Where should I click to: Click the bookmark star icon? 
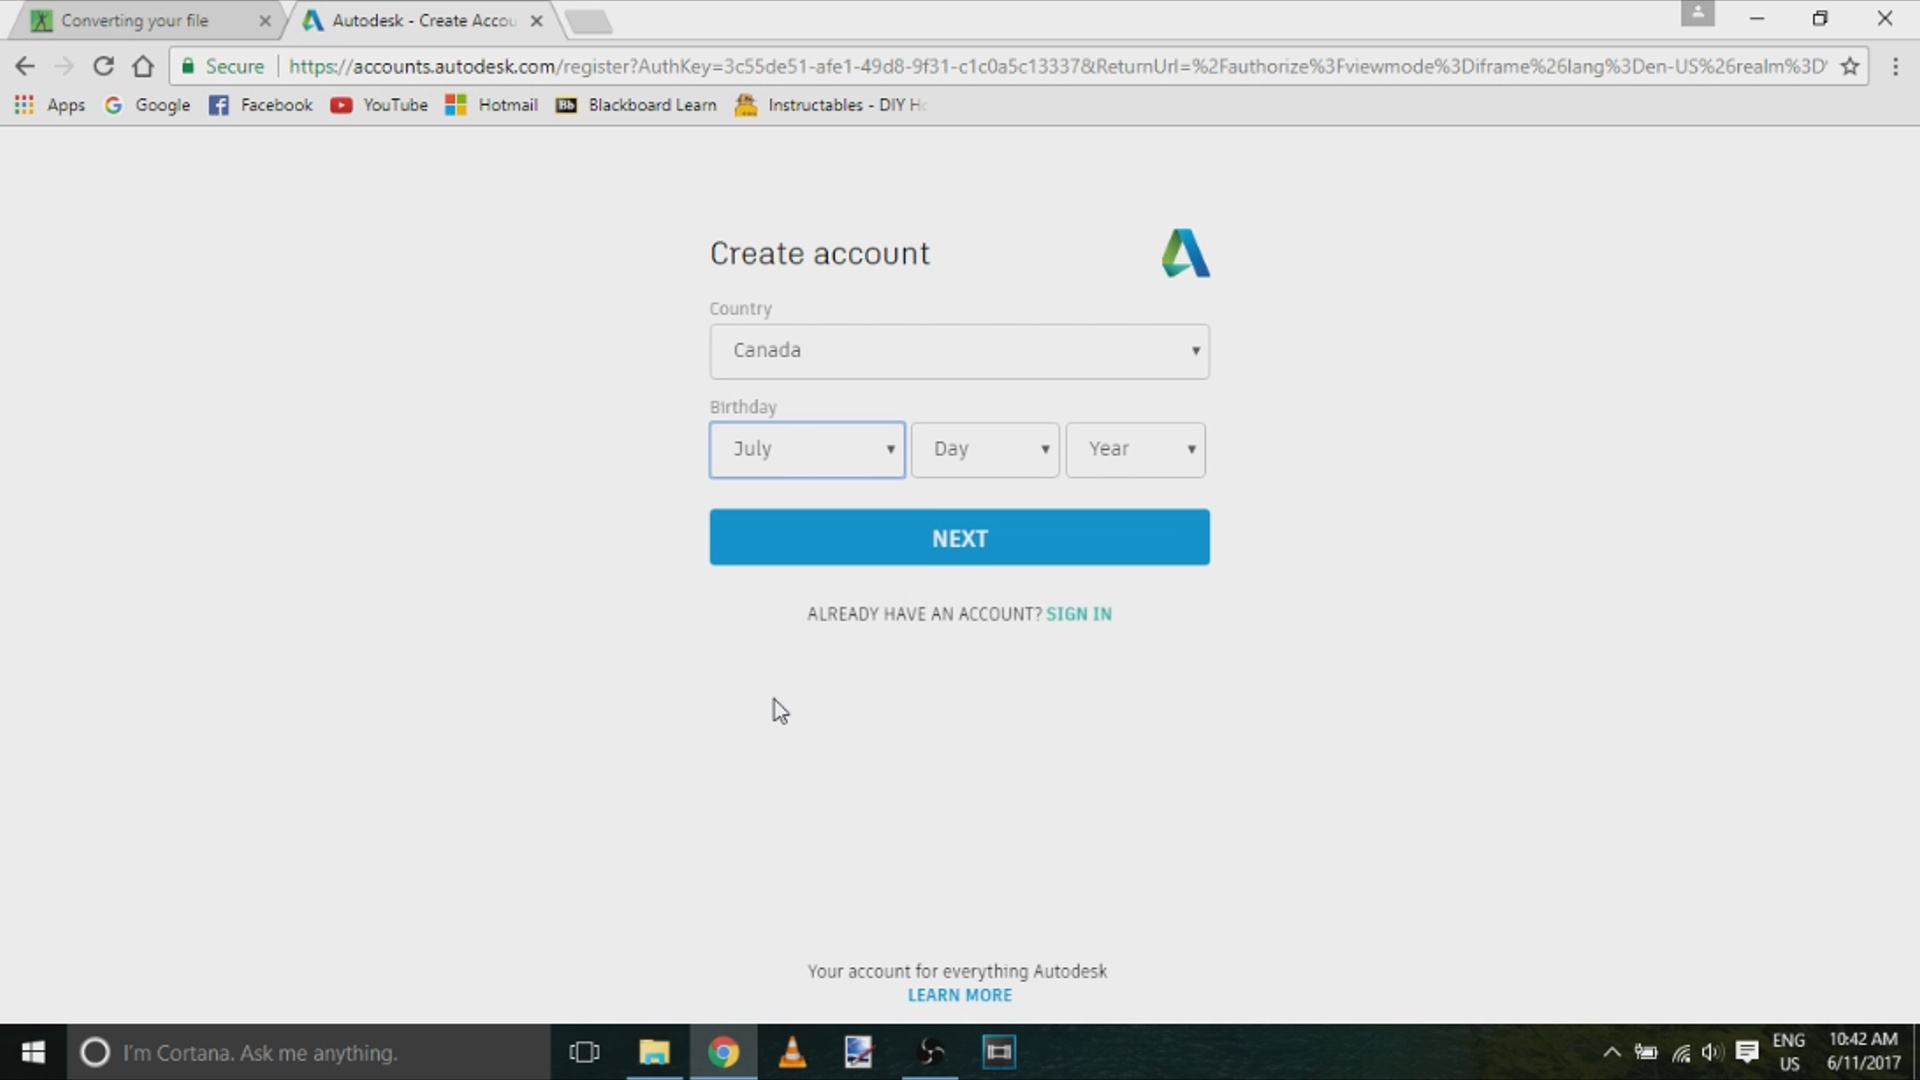point(1850,66)
